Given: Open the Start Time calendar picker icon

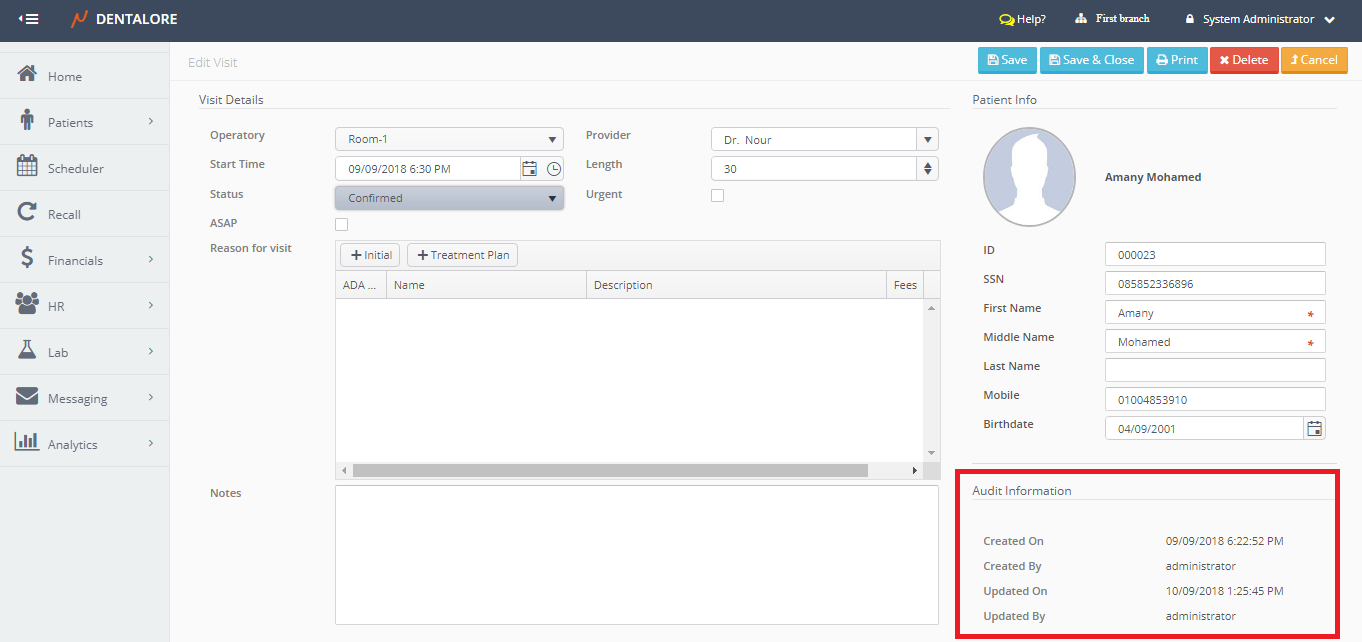Looking at the screenshot, I should 530,169.
